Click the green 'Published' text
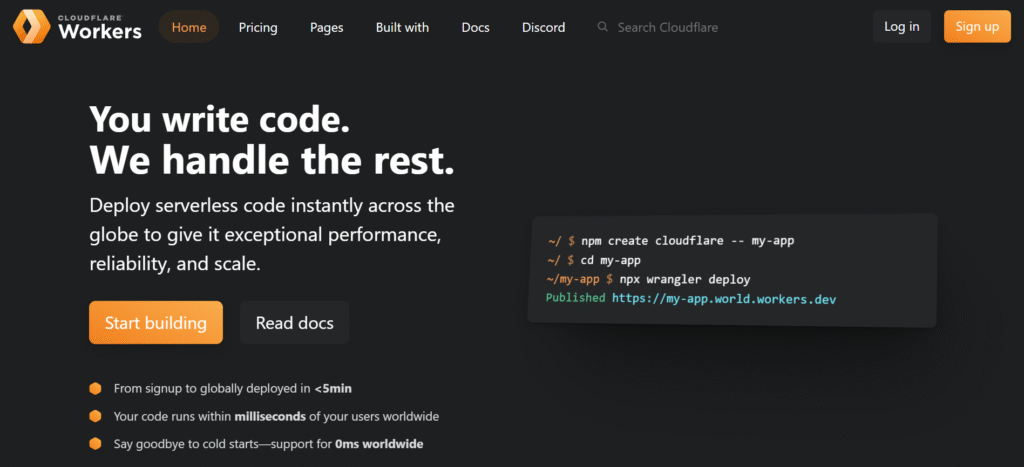Image resolution: width=1024 pixels, height=467 pixels. pos(575,298)
